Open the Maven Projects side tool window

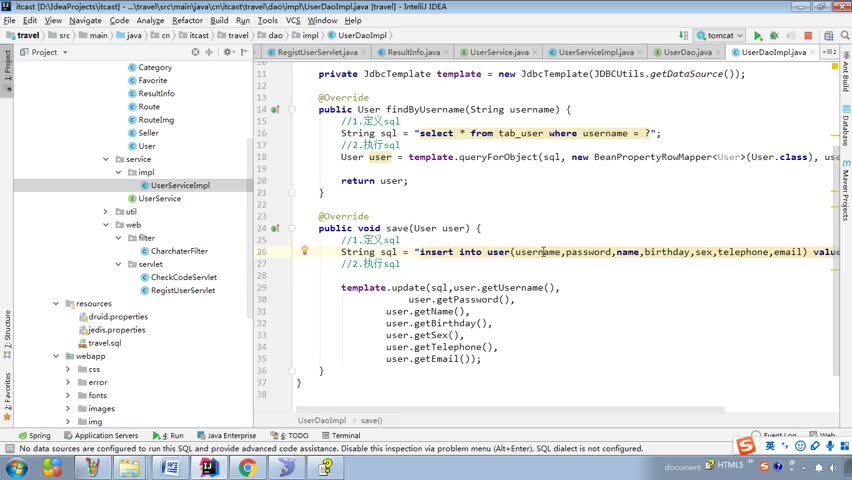(846, 190)
